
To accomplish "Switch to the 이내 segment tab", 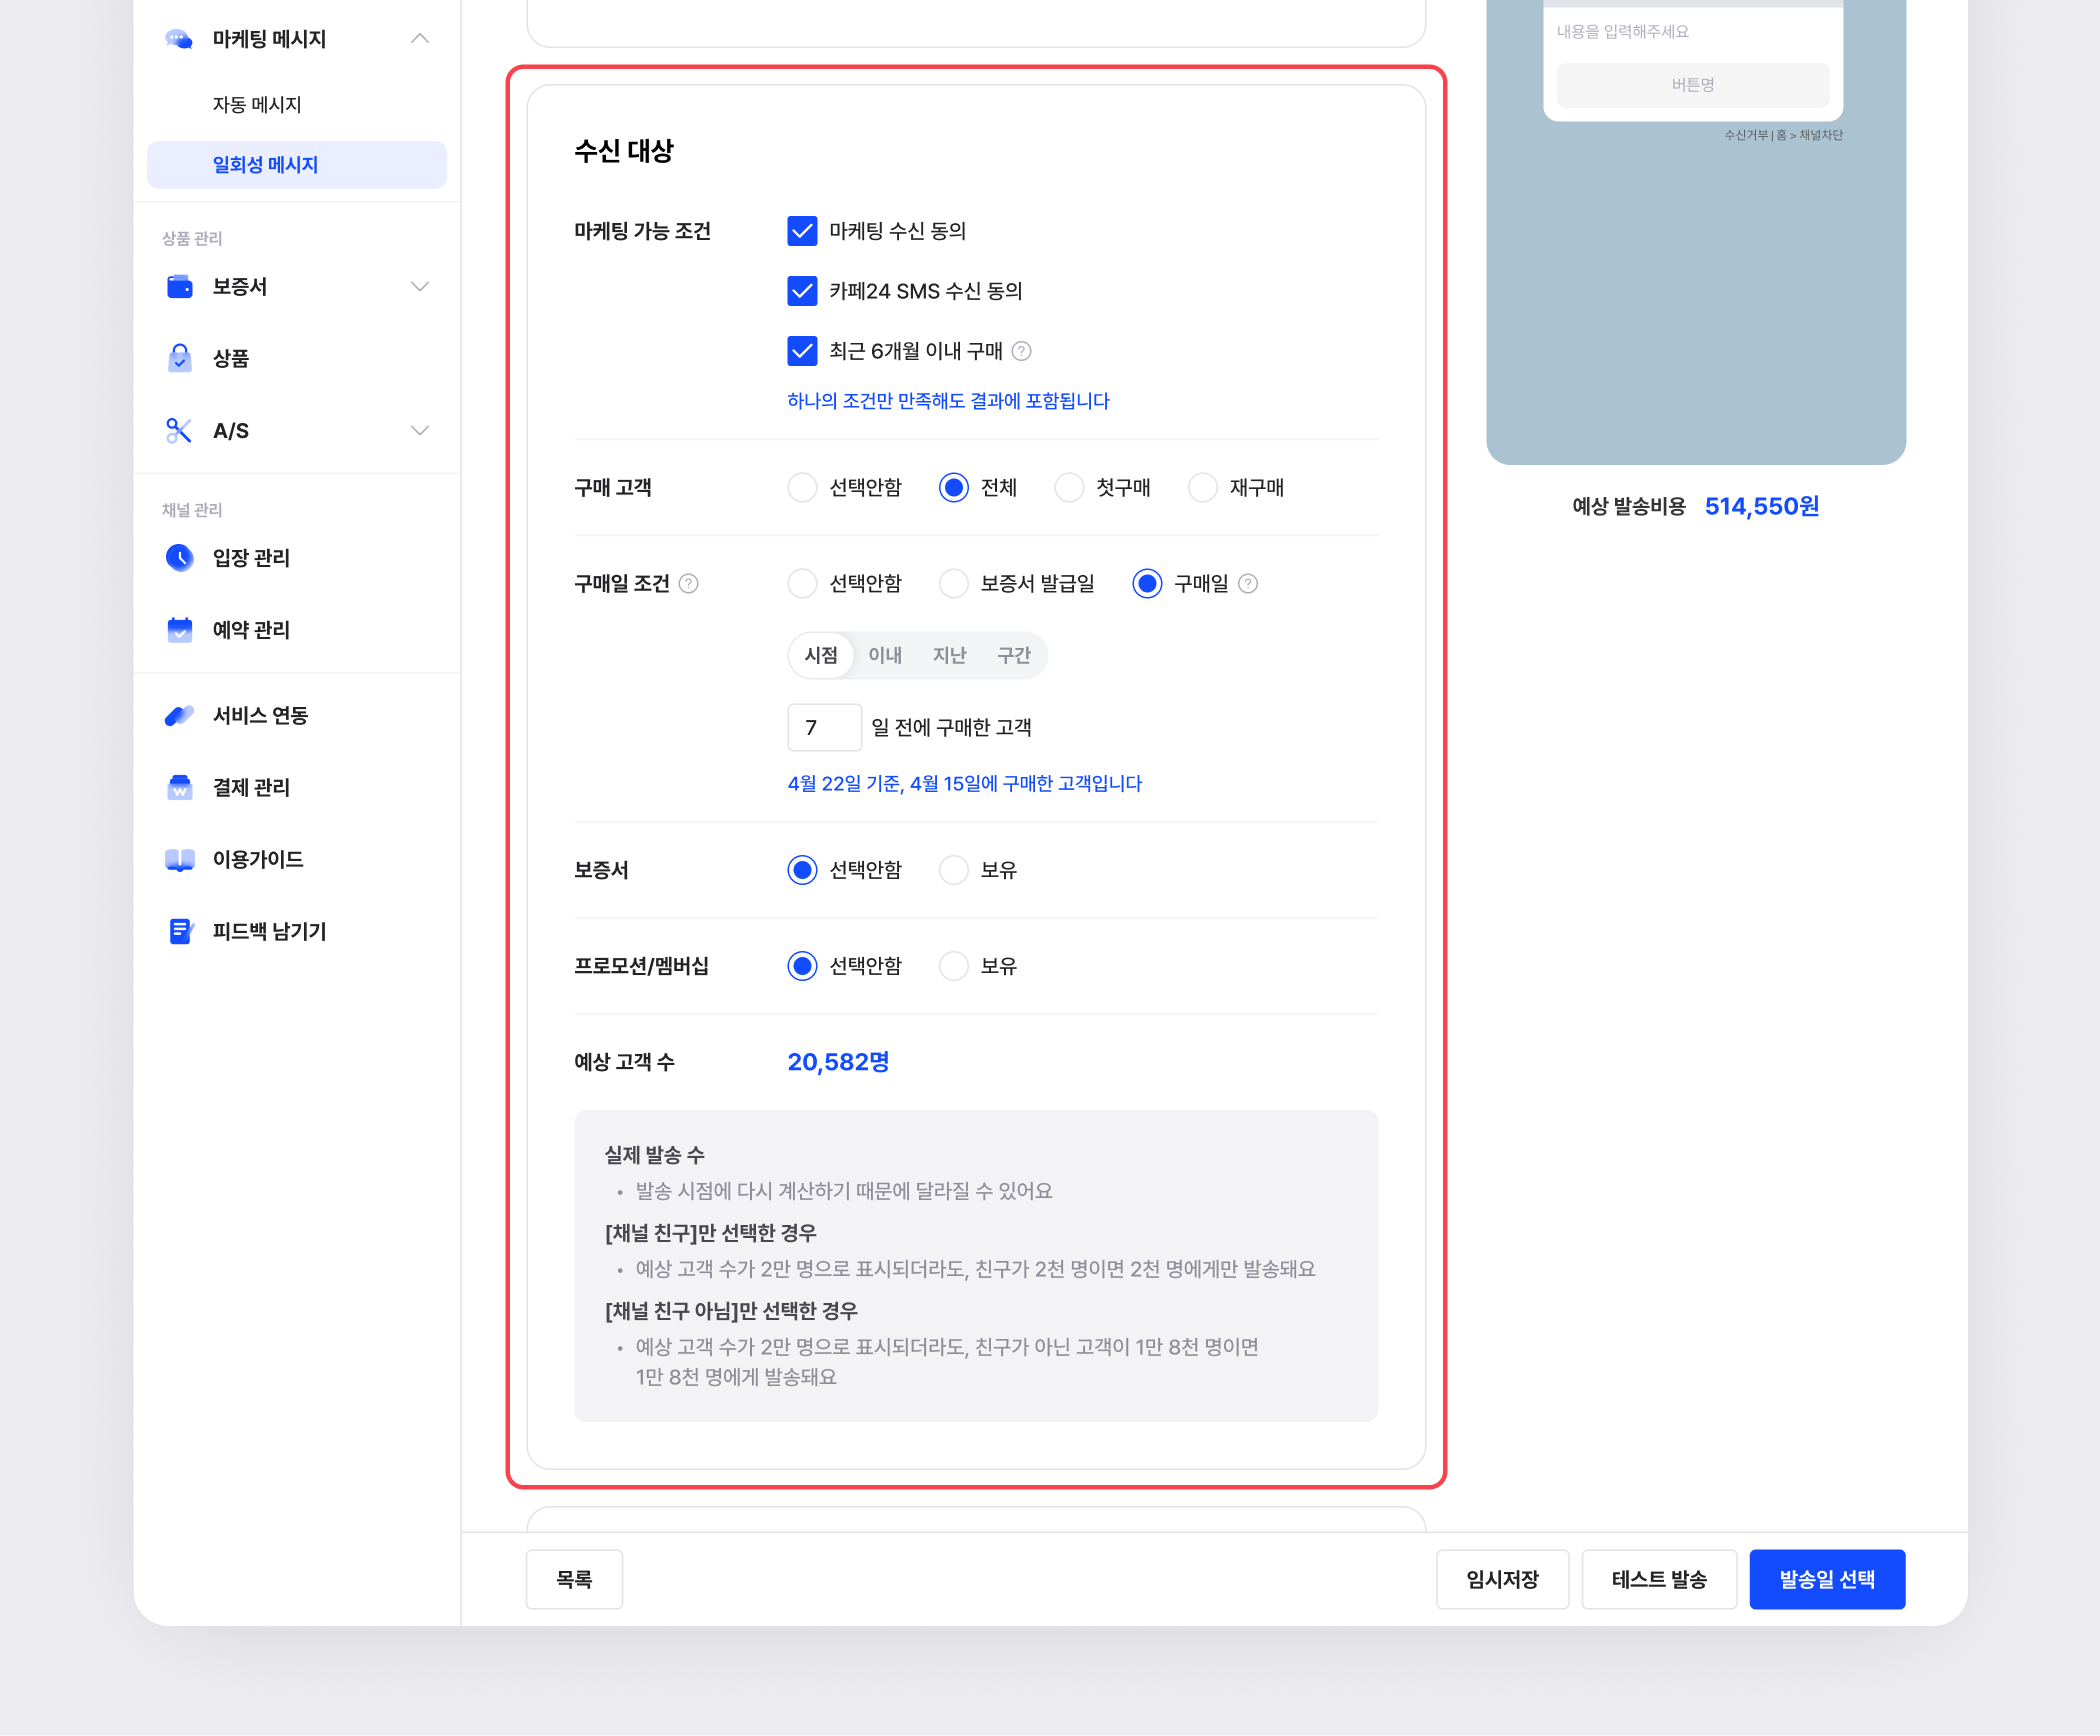I will coord(884,655).
